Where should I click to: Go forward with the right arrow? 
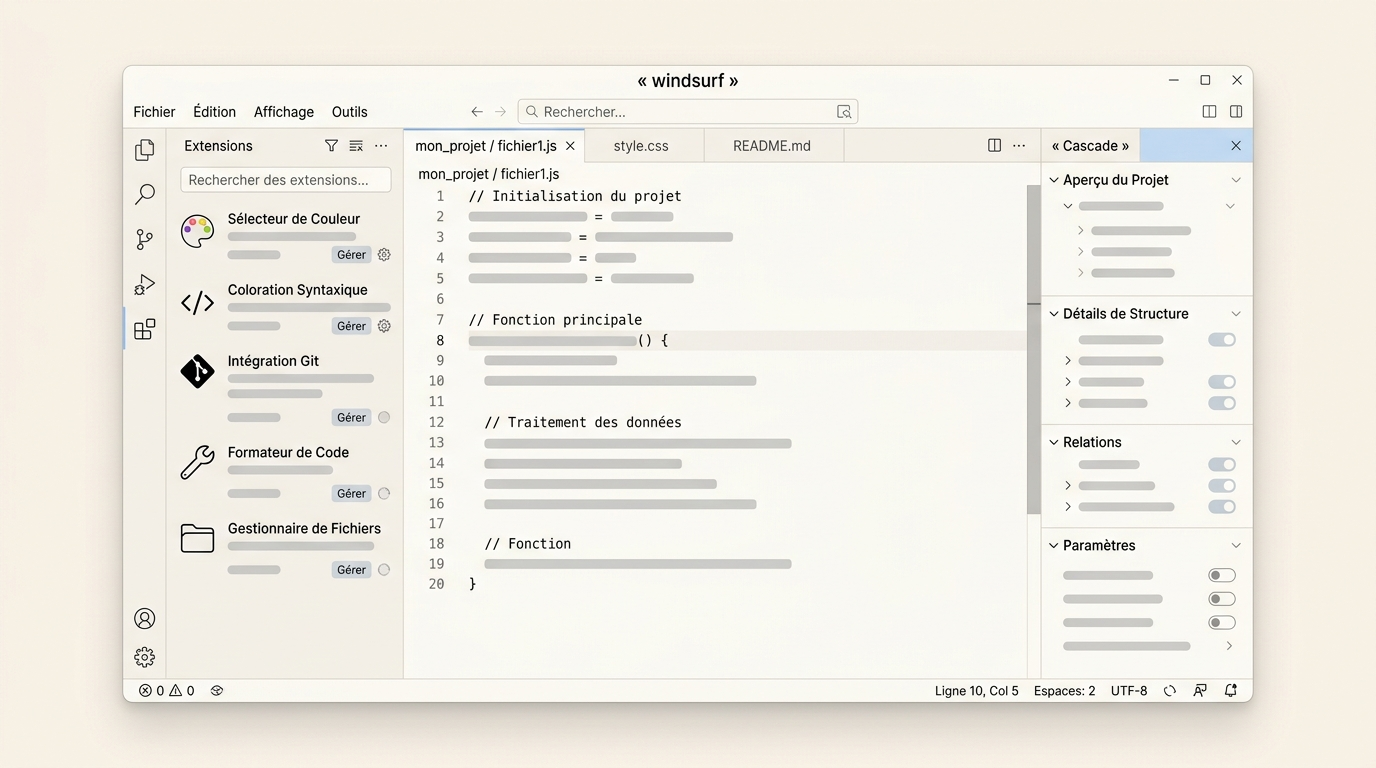tap(501, 112)
